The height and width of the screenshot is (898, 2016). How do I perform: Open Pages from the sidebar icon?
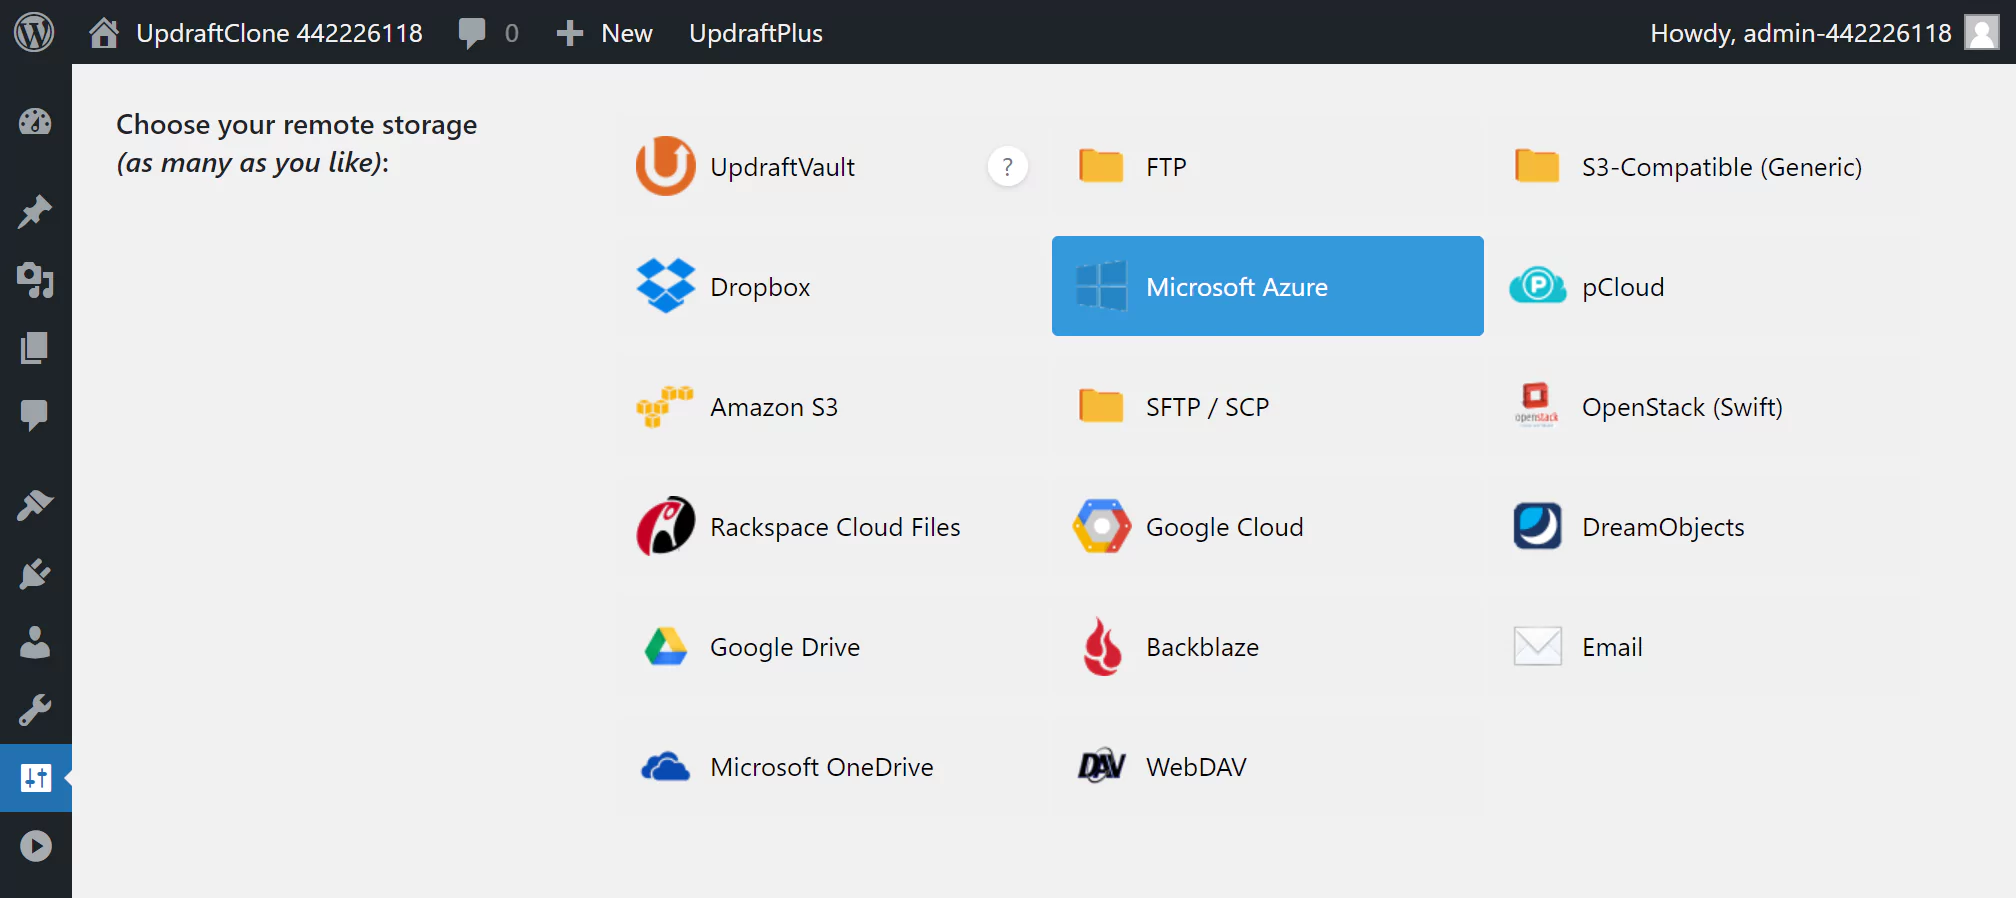coord(35,348)
